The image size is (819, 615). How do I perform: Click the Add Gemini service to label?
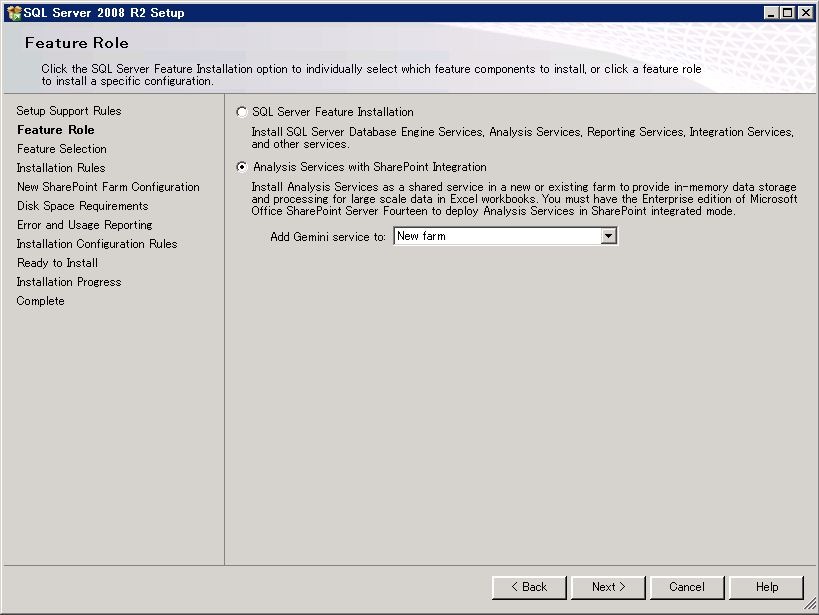[x=327, y=237]
